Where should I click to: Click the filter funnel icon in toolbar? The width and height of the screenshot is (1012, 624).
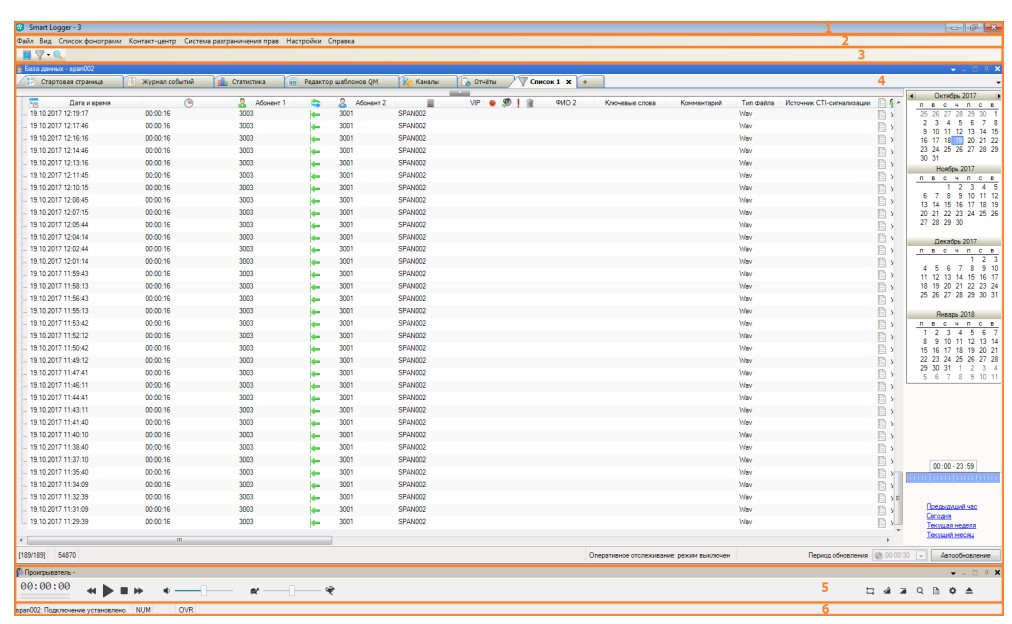(x=39, y=53)
